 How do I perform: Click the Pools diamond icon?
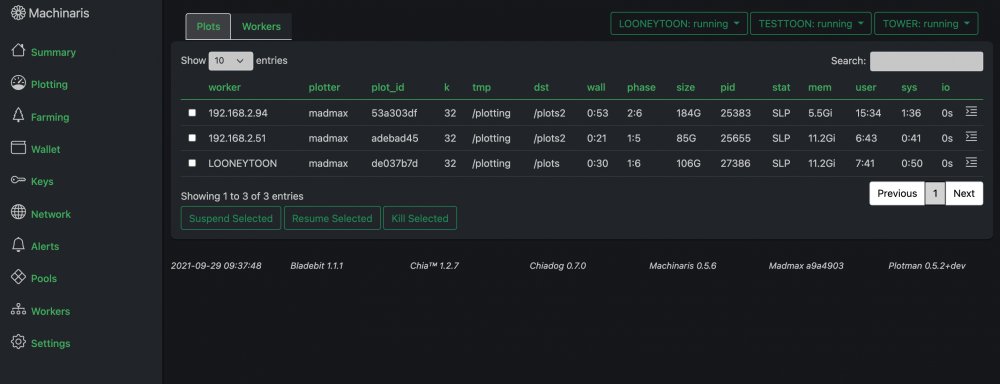pyautogui.click(x=18, y=277)
